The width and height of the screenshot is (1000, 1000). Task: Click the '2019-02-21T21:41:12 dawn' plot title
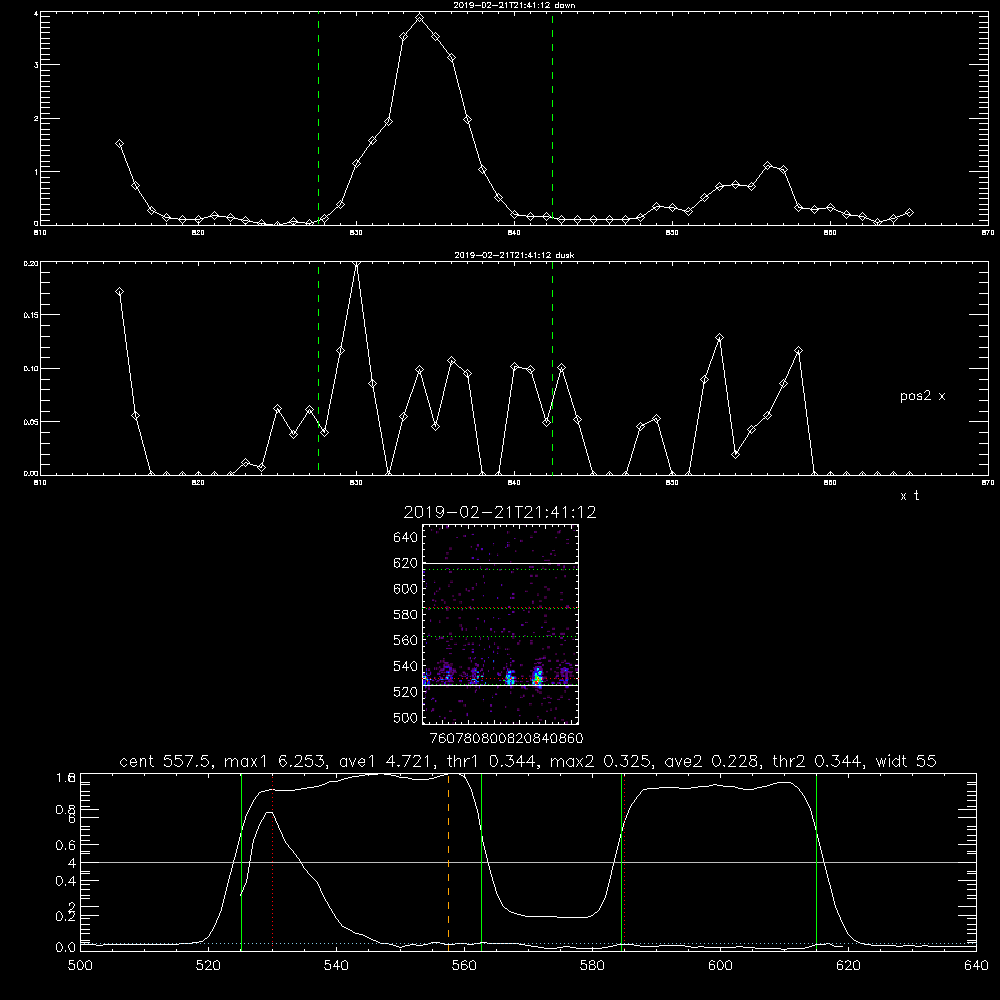[x=514, y=5]
